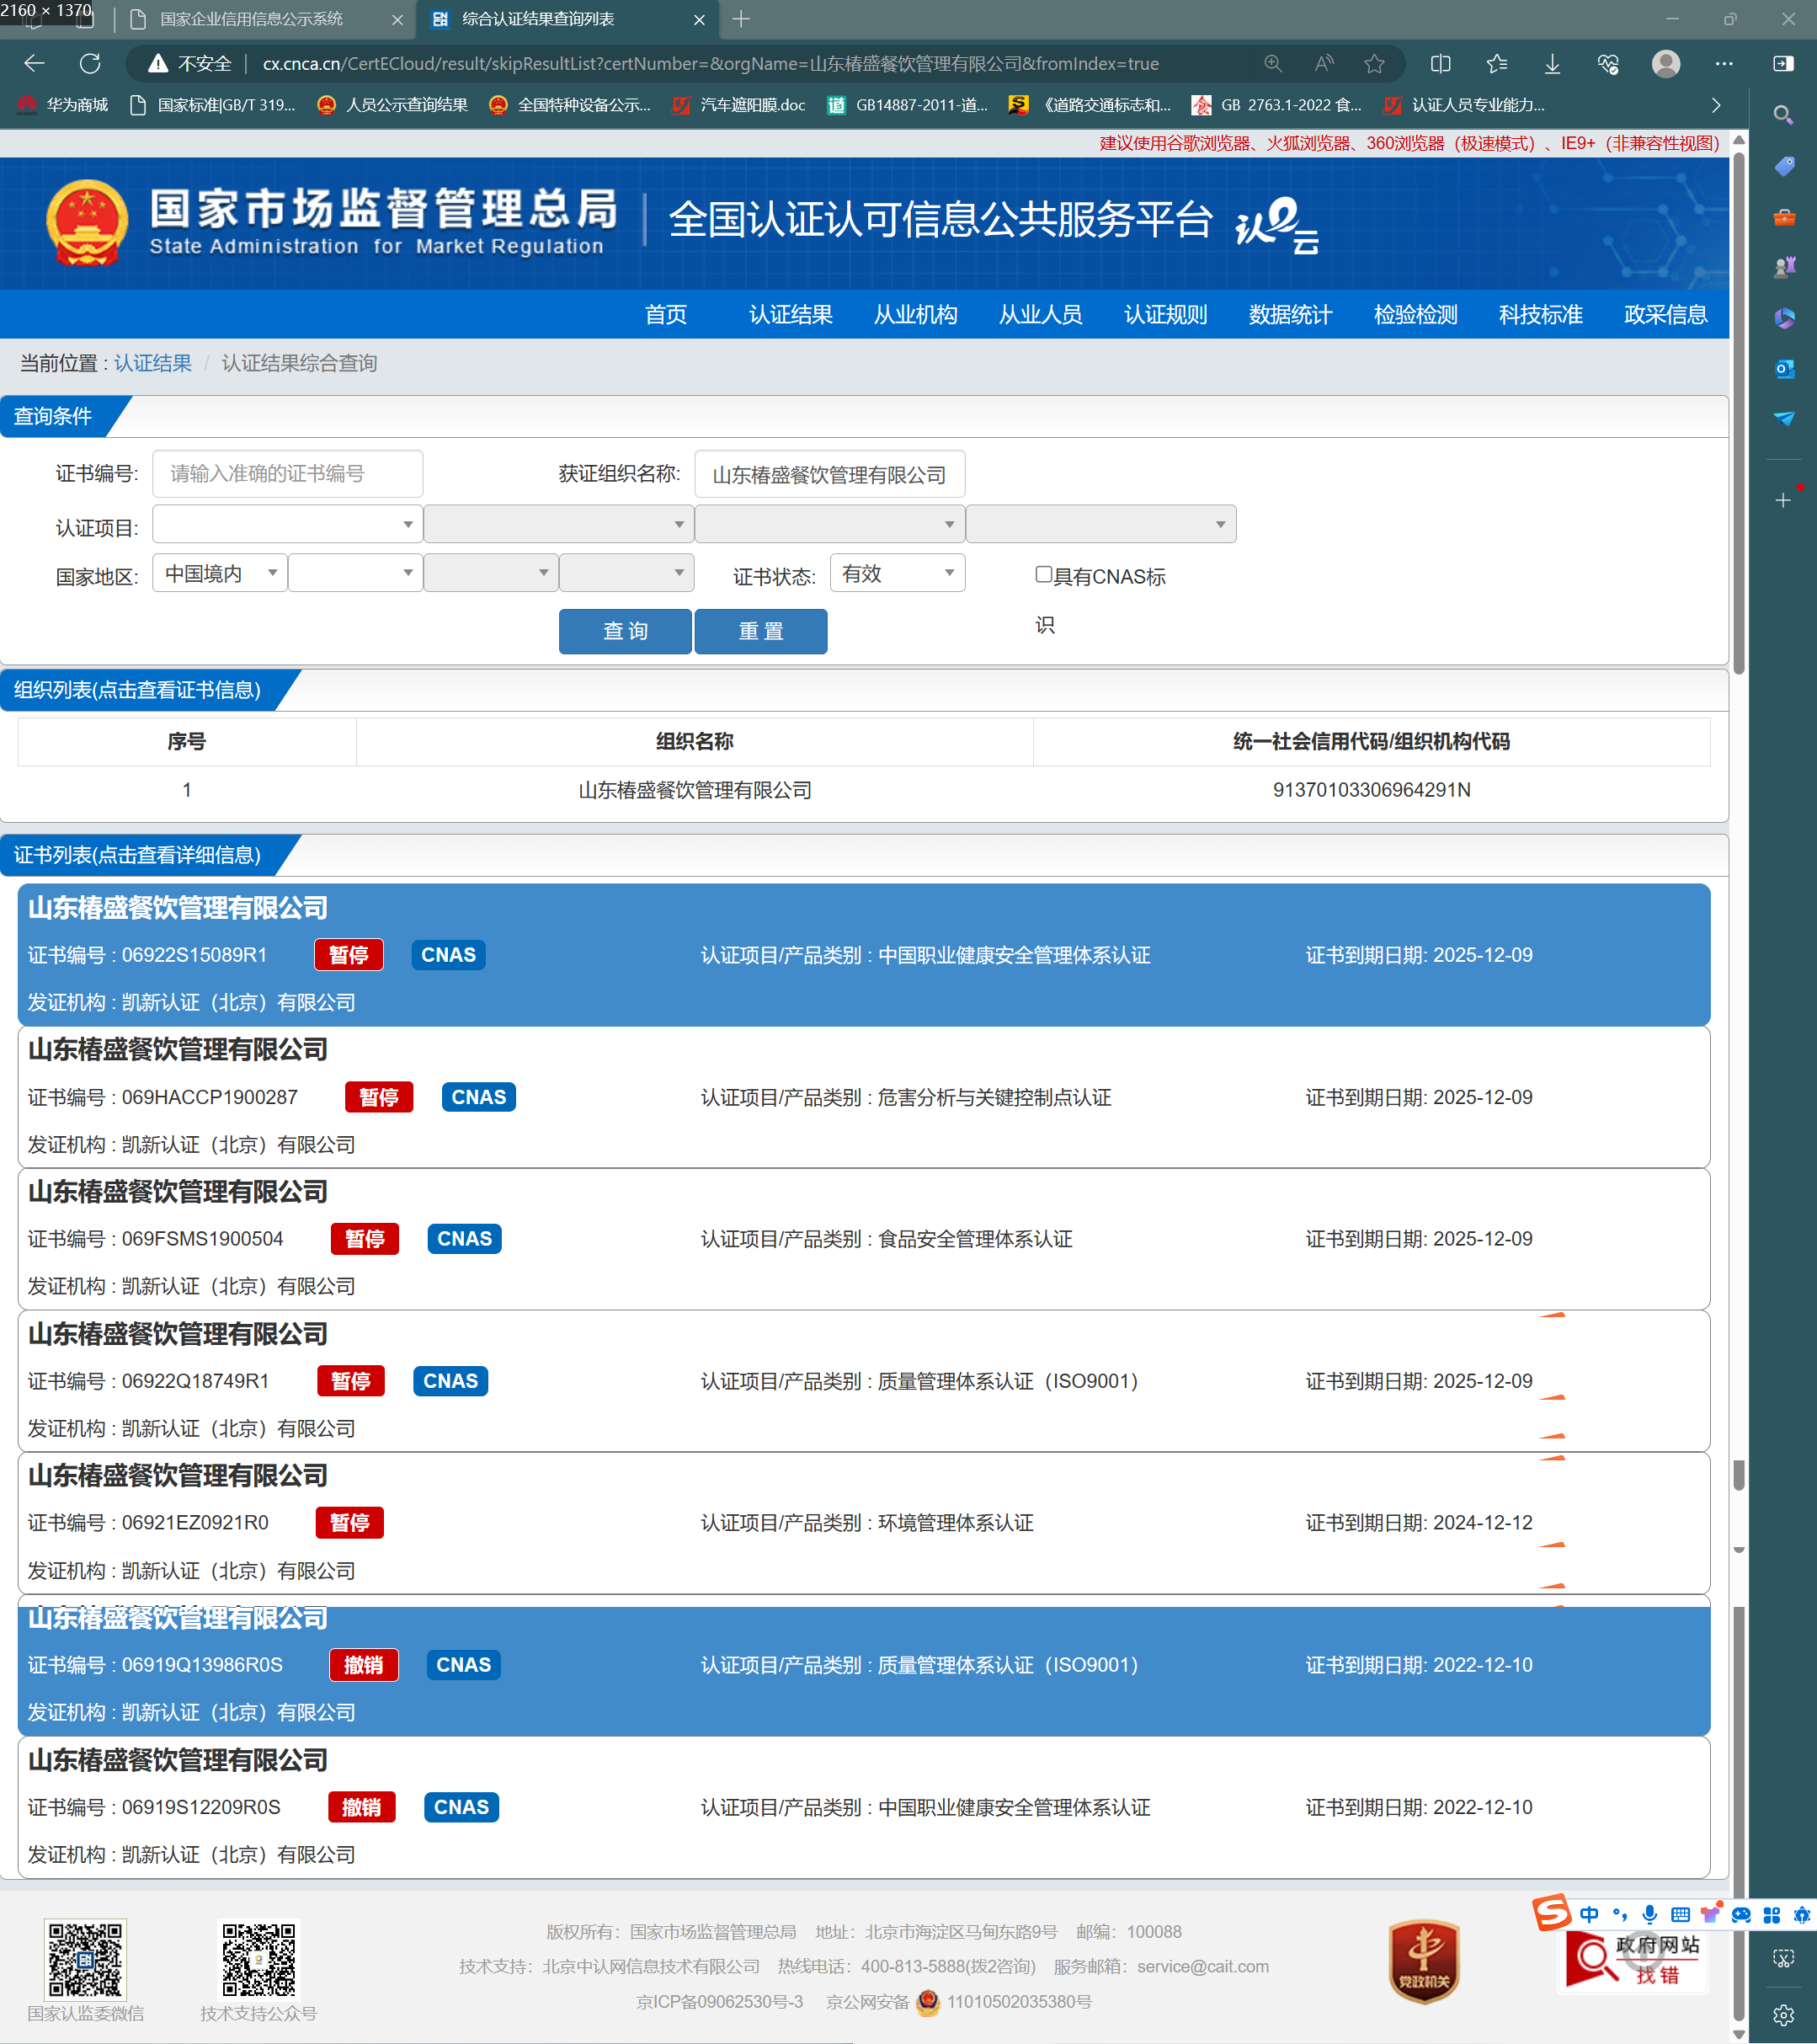Switch to the 国家企业信用信息公示系统 tab
Image resolution: width=1817 pixels, height=2044 pixels.
coord(265,19)
